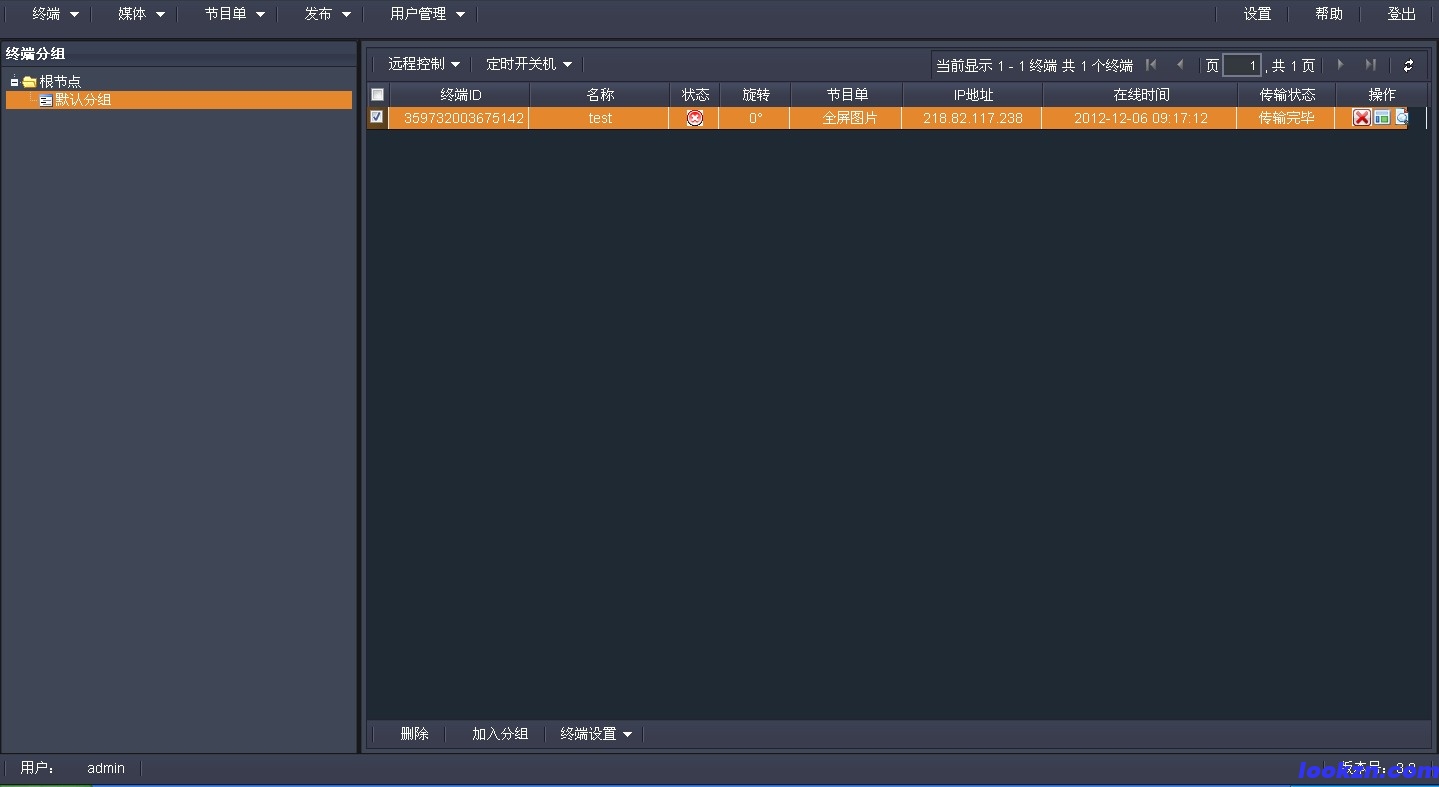Toggle the select-all checkbox in table header
This screenshot has width=1439, height=787.
(377, 95)
